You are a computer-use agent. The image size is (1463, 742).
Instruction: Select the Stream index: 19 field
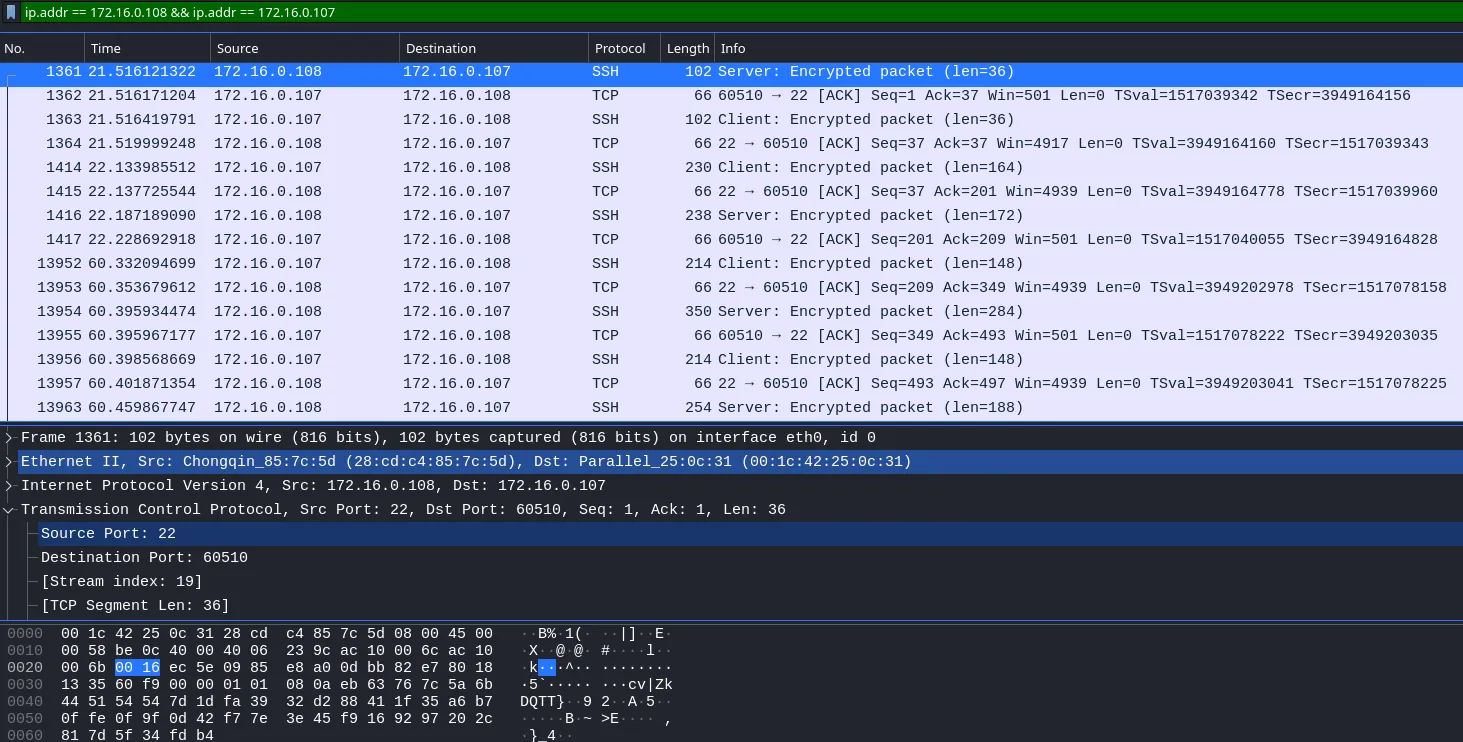[121, 582]
